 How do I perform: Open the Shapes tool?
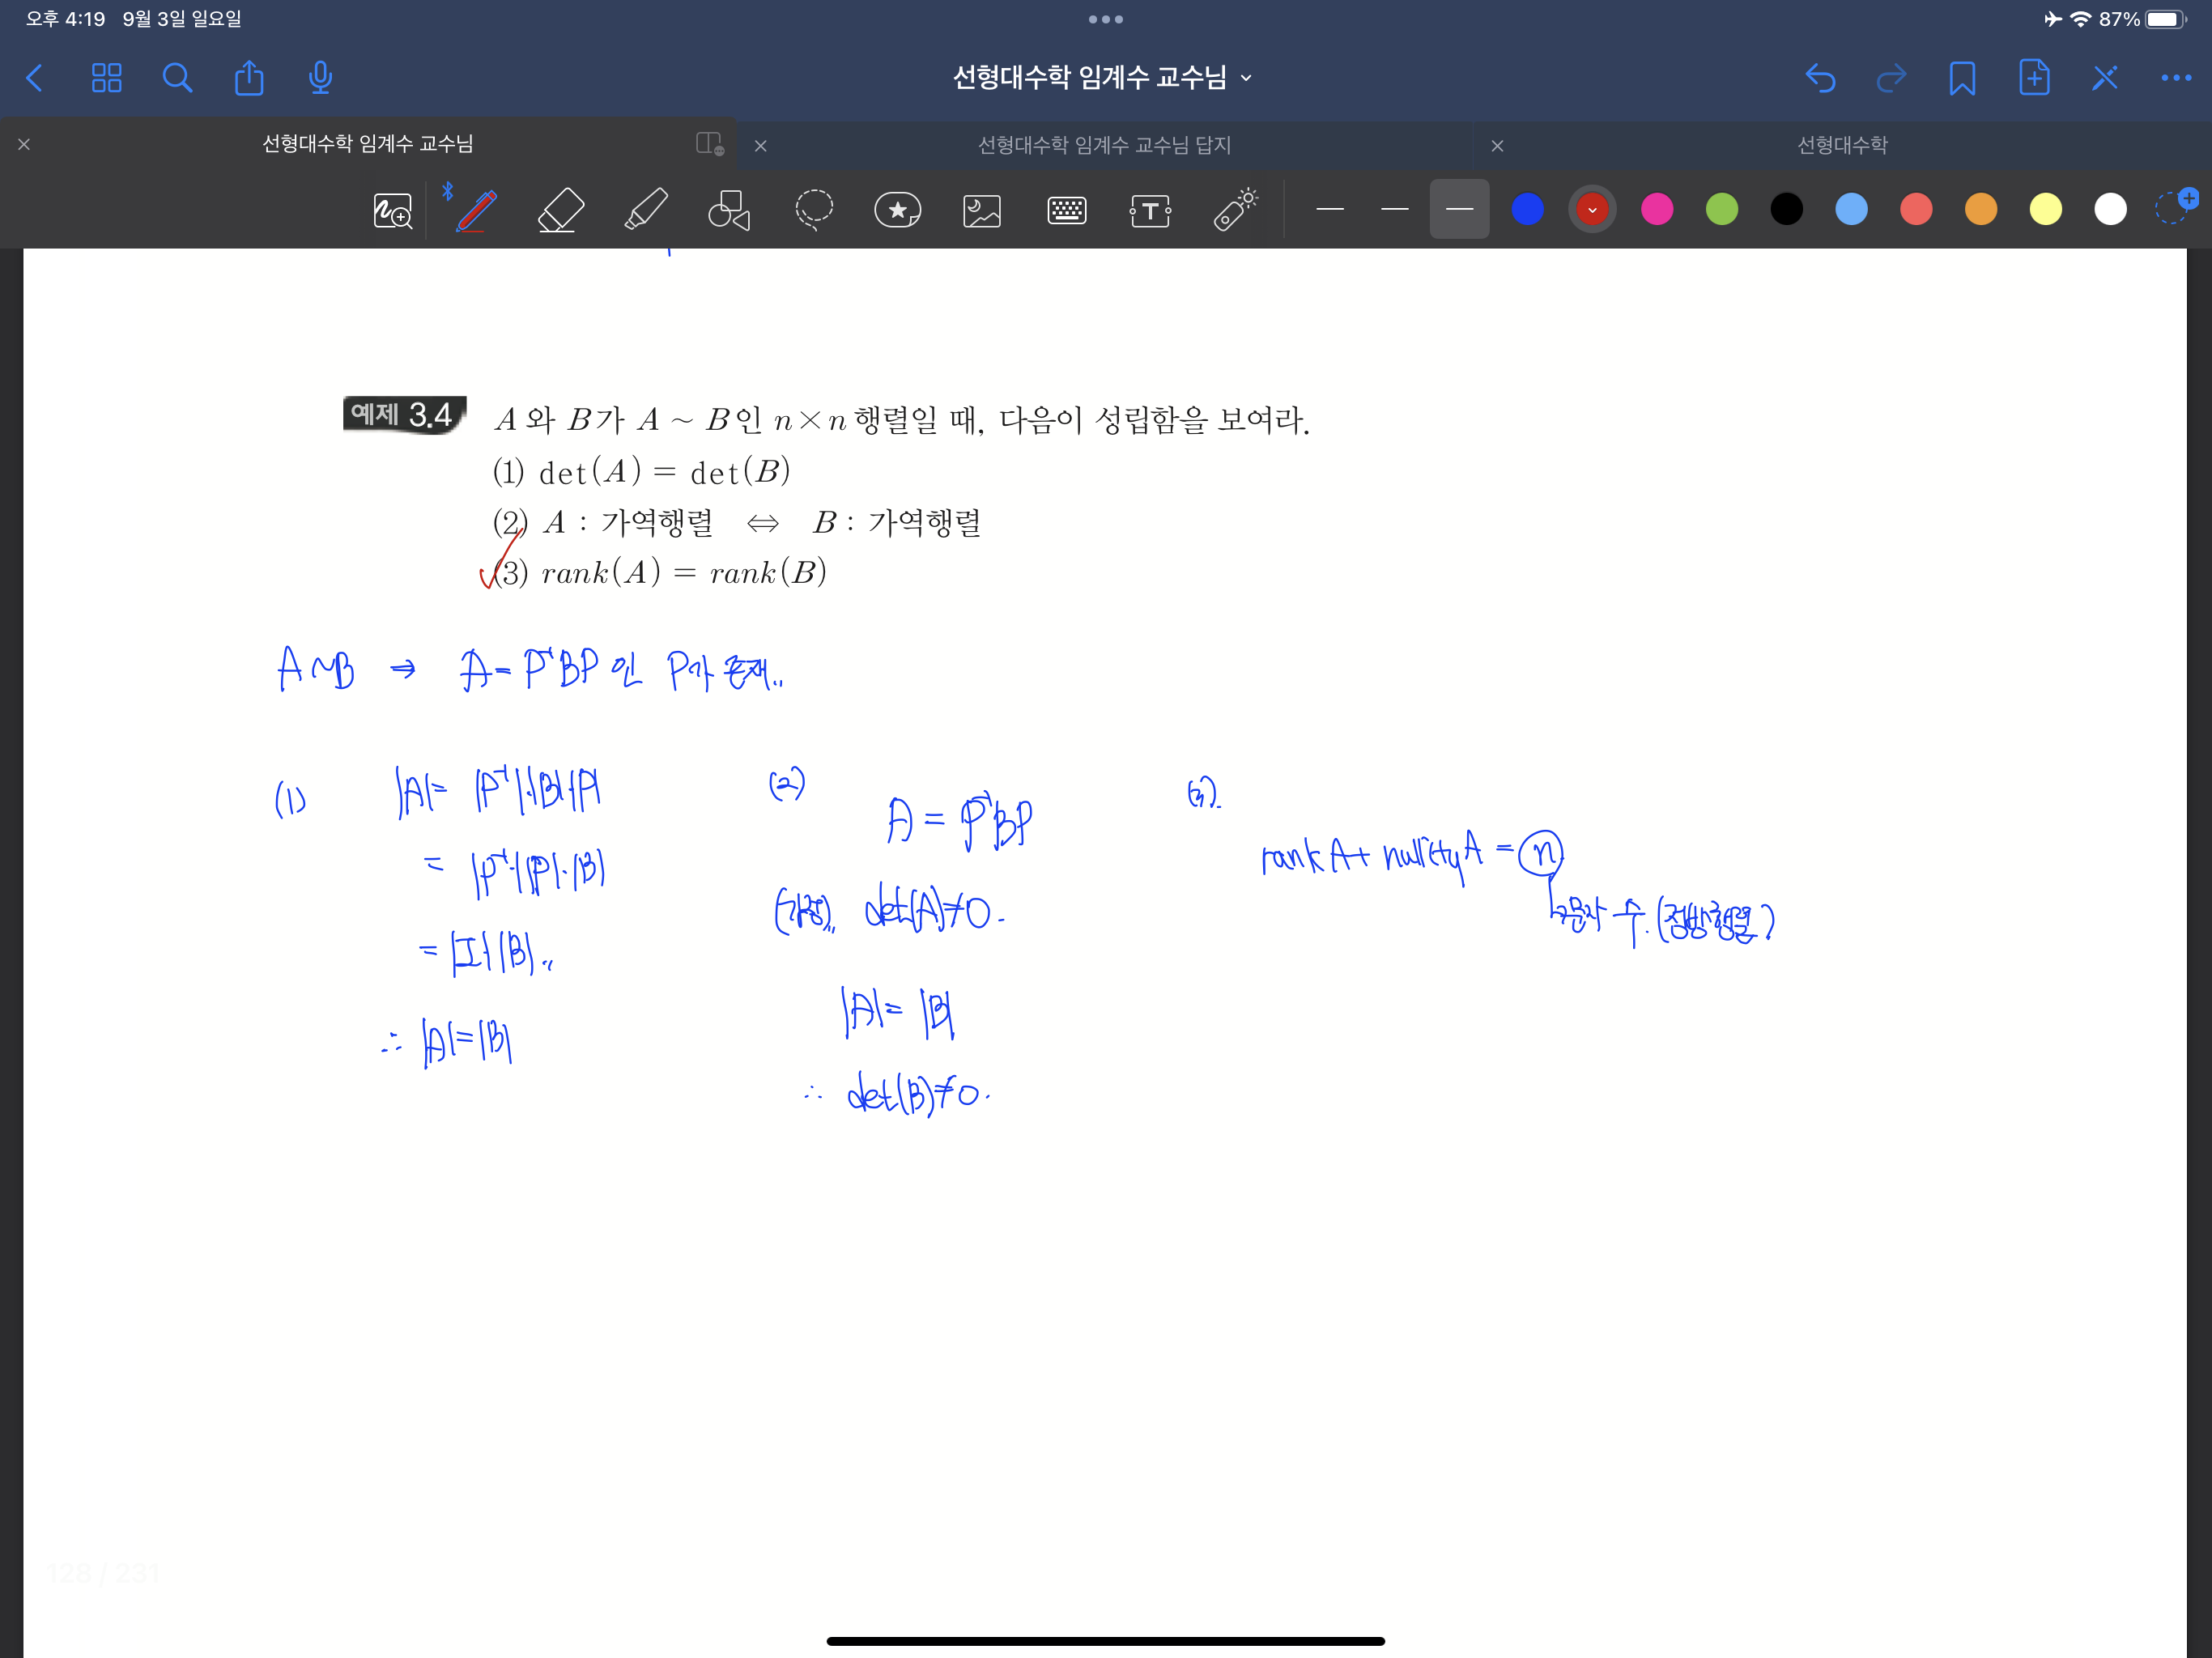[x=729, y=210]
